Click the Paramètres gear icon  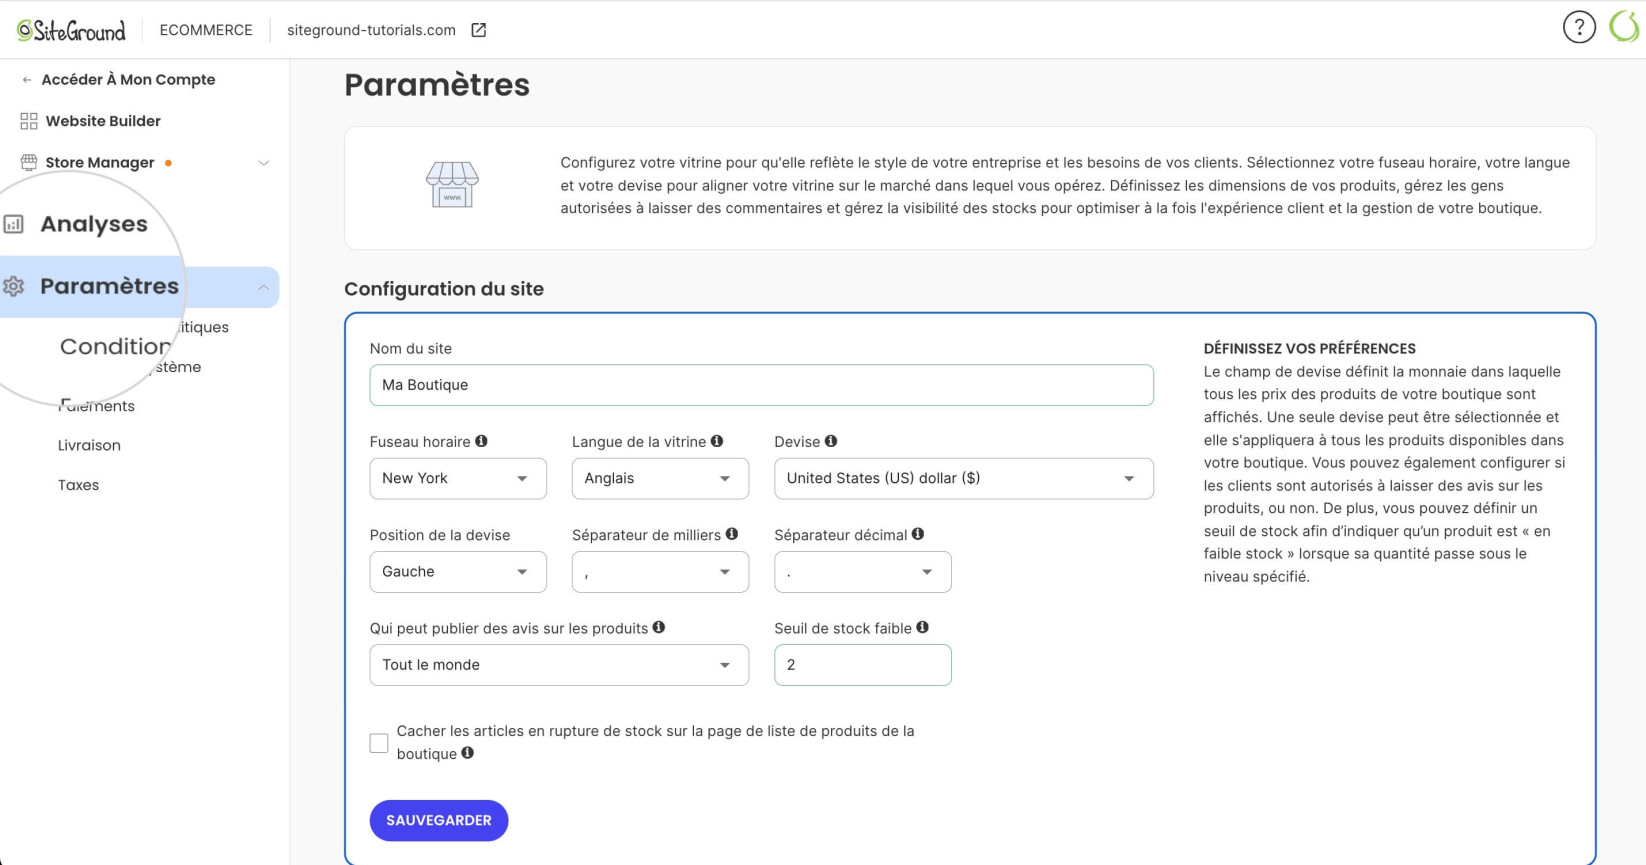[x=13, y=286]
